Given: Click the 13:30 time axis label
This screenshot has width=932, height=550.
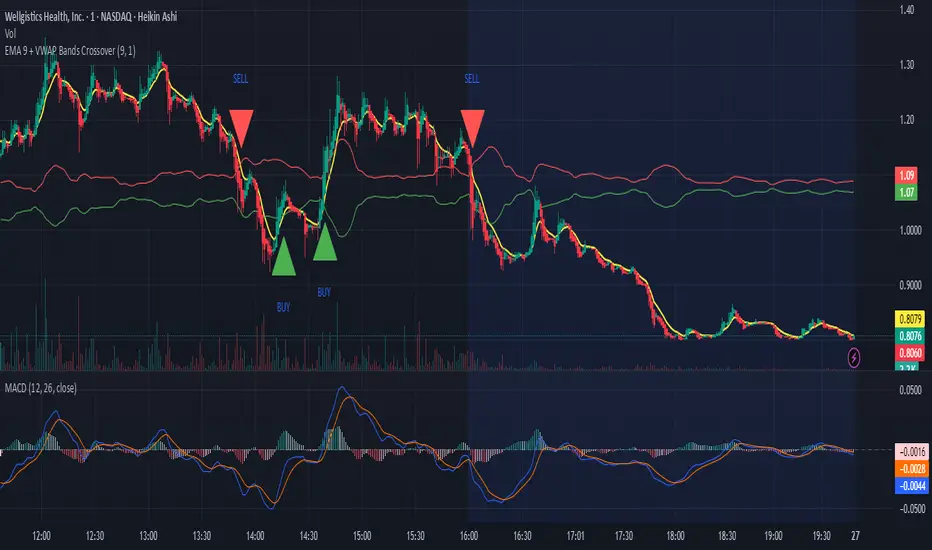Looking at the screenshot, I should click(x=201, y=536).
